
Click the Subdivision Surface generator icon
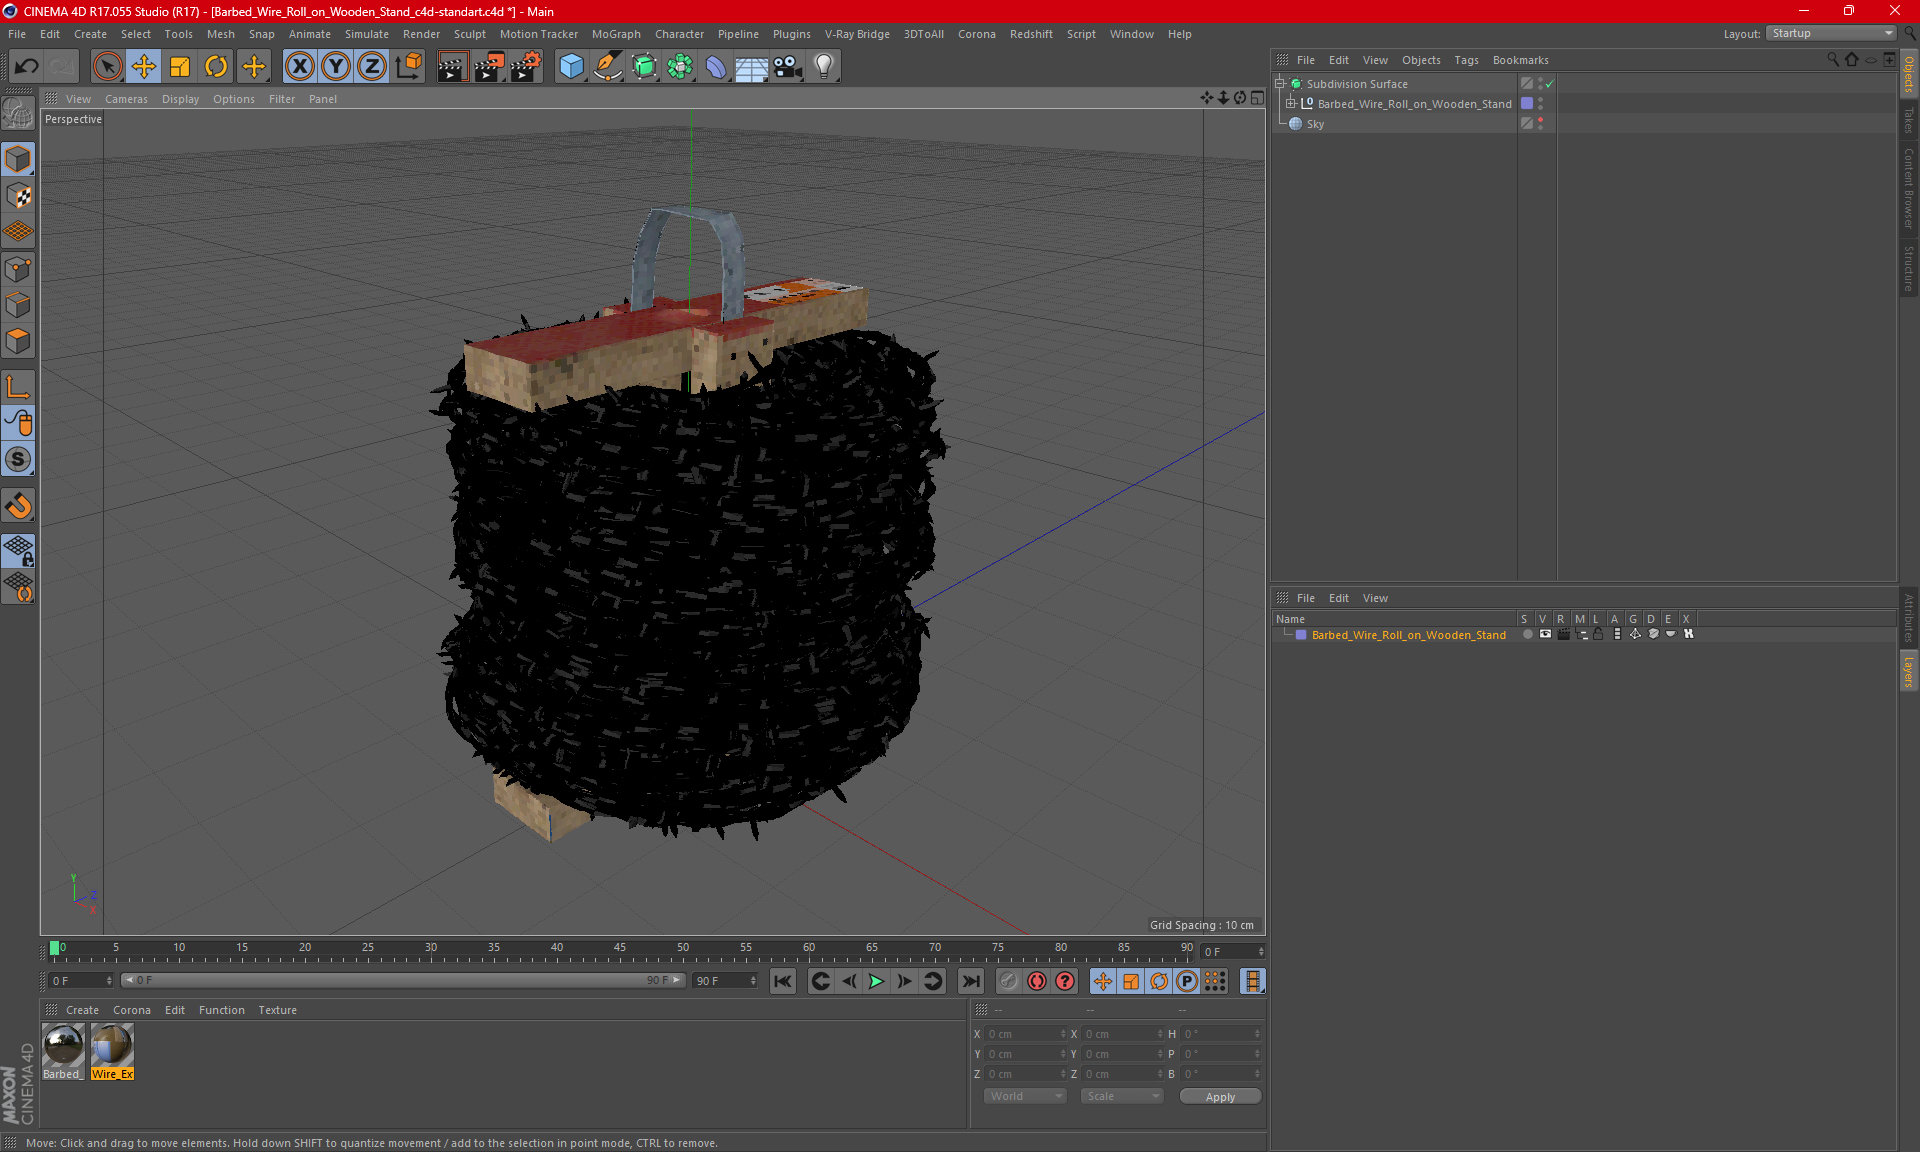click(x=644, y=66)
